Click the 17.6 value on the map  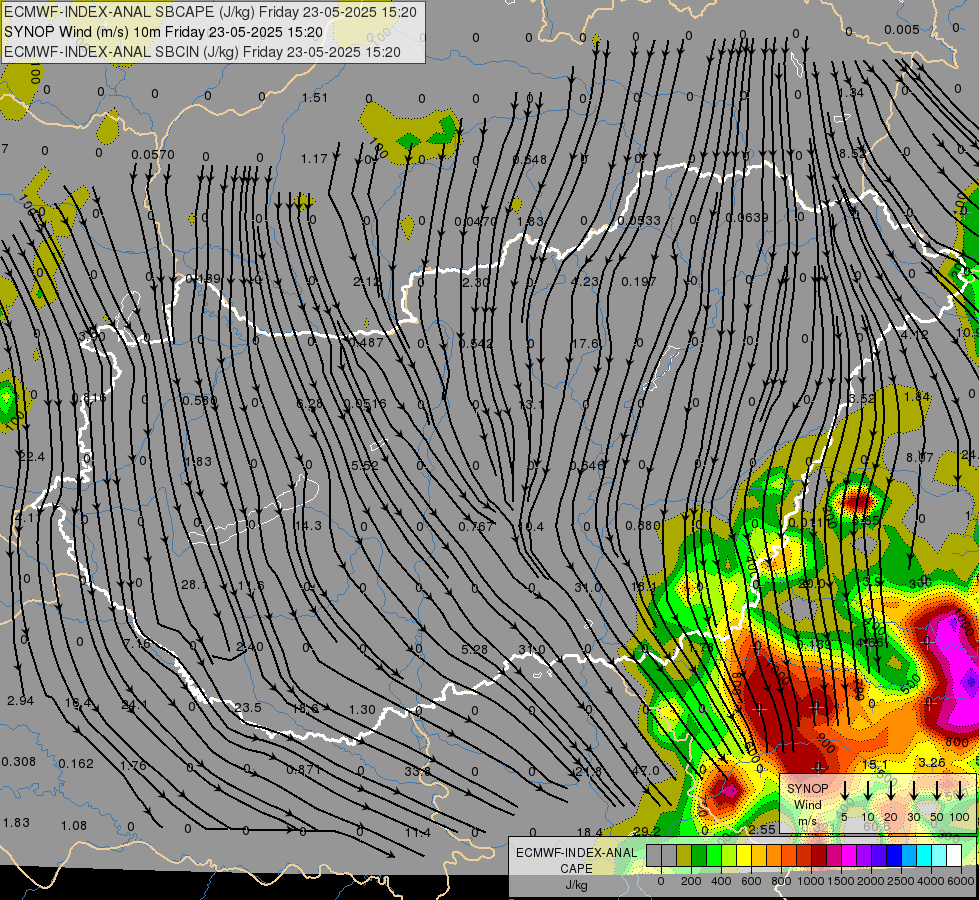pos(585,344)
